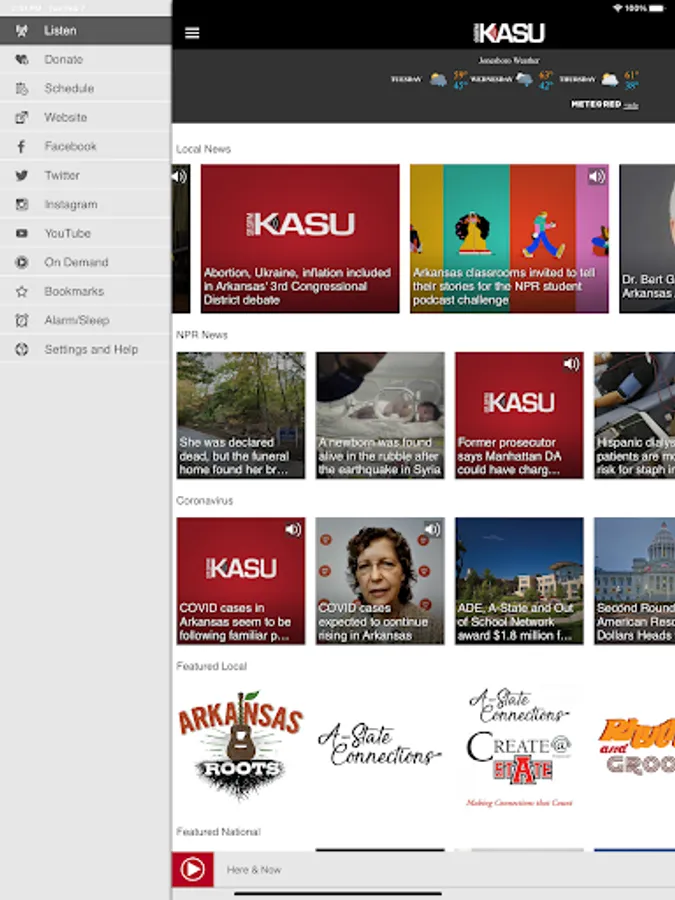Select Donate menu item
675x900 pixels.
tap(86, 59)
